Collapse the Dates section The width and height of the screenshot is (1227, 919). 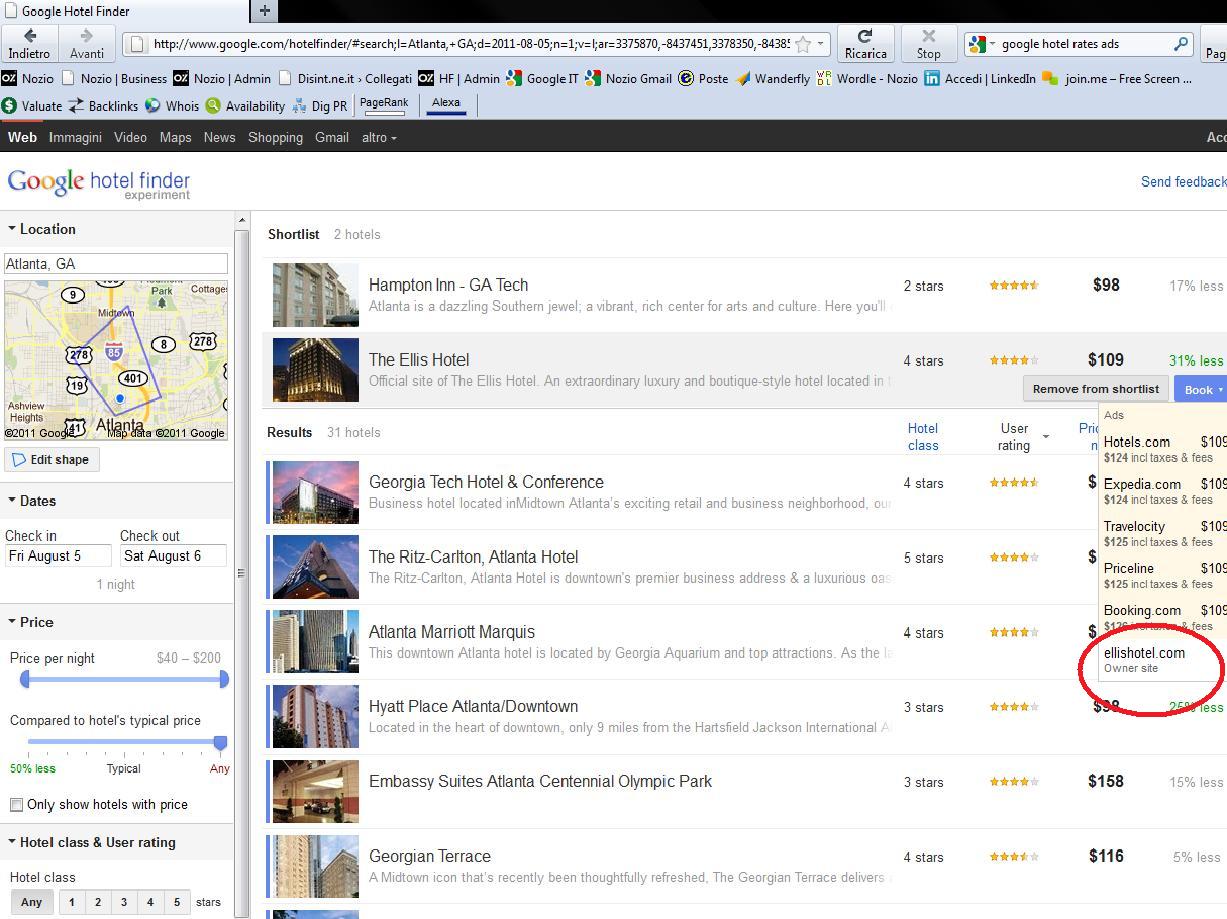(32, 501)
